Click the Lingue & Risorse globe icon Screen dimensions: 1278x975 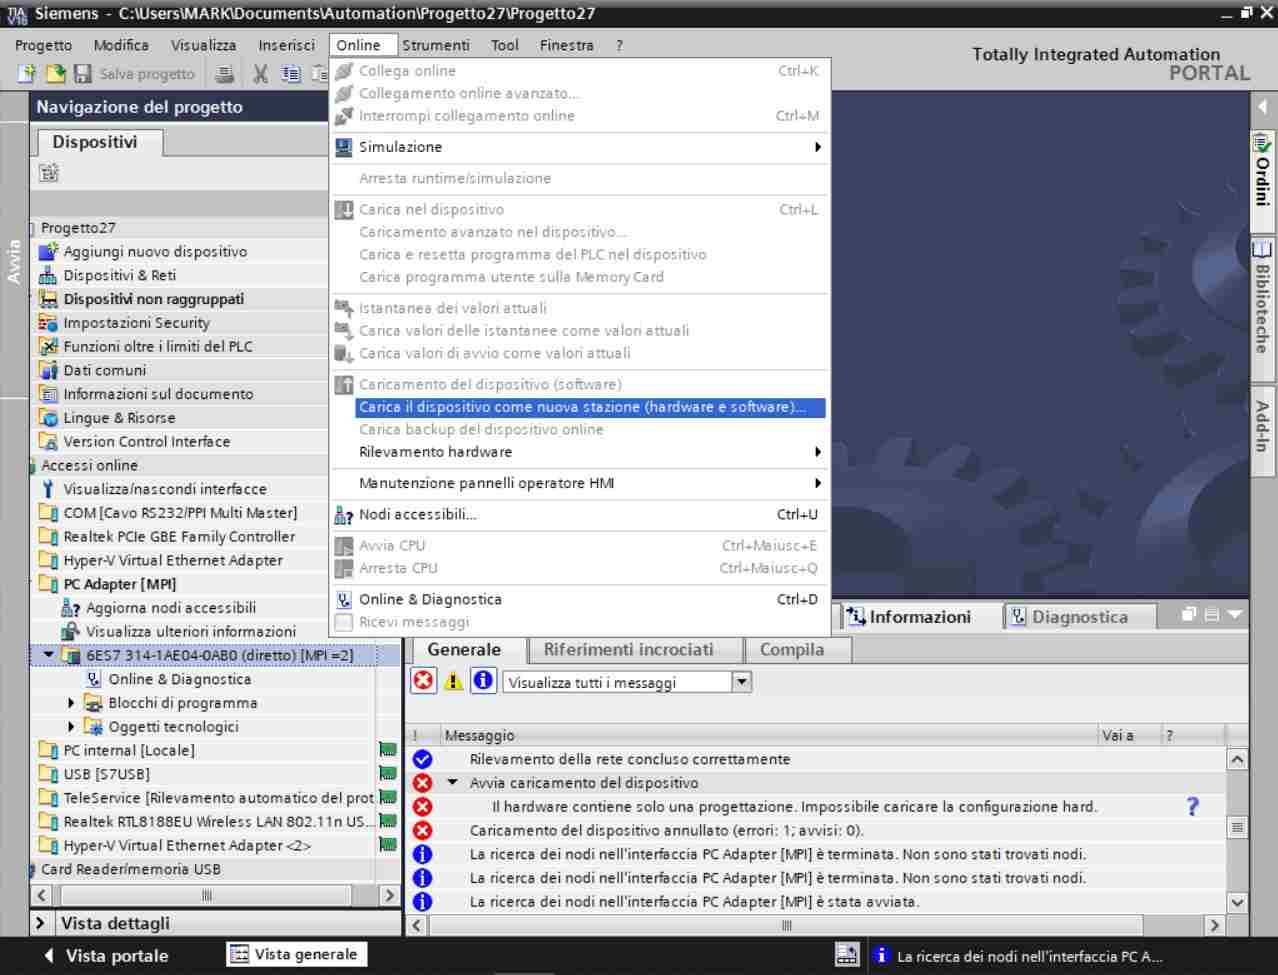(x=48, y=417)
